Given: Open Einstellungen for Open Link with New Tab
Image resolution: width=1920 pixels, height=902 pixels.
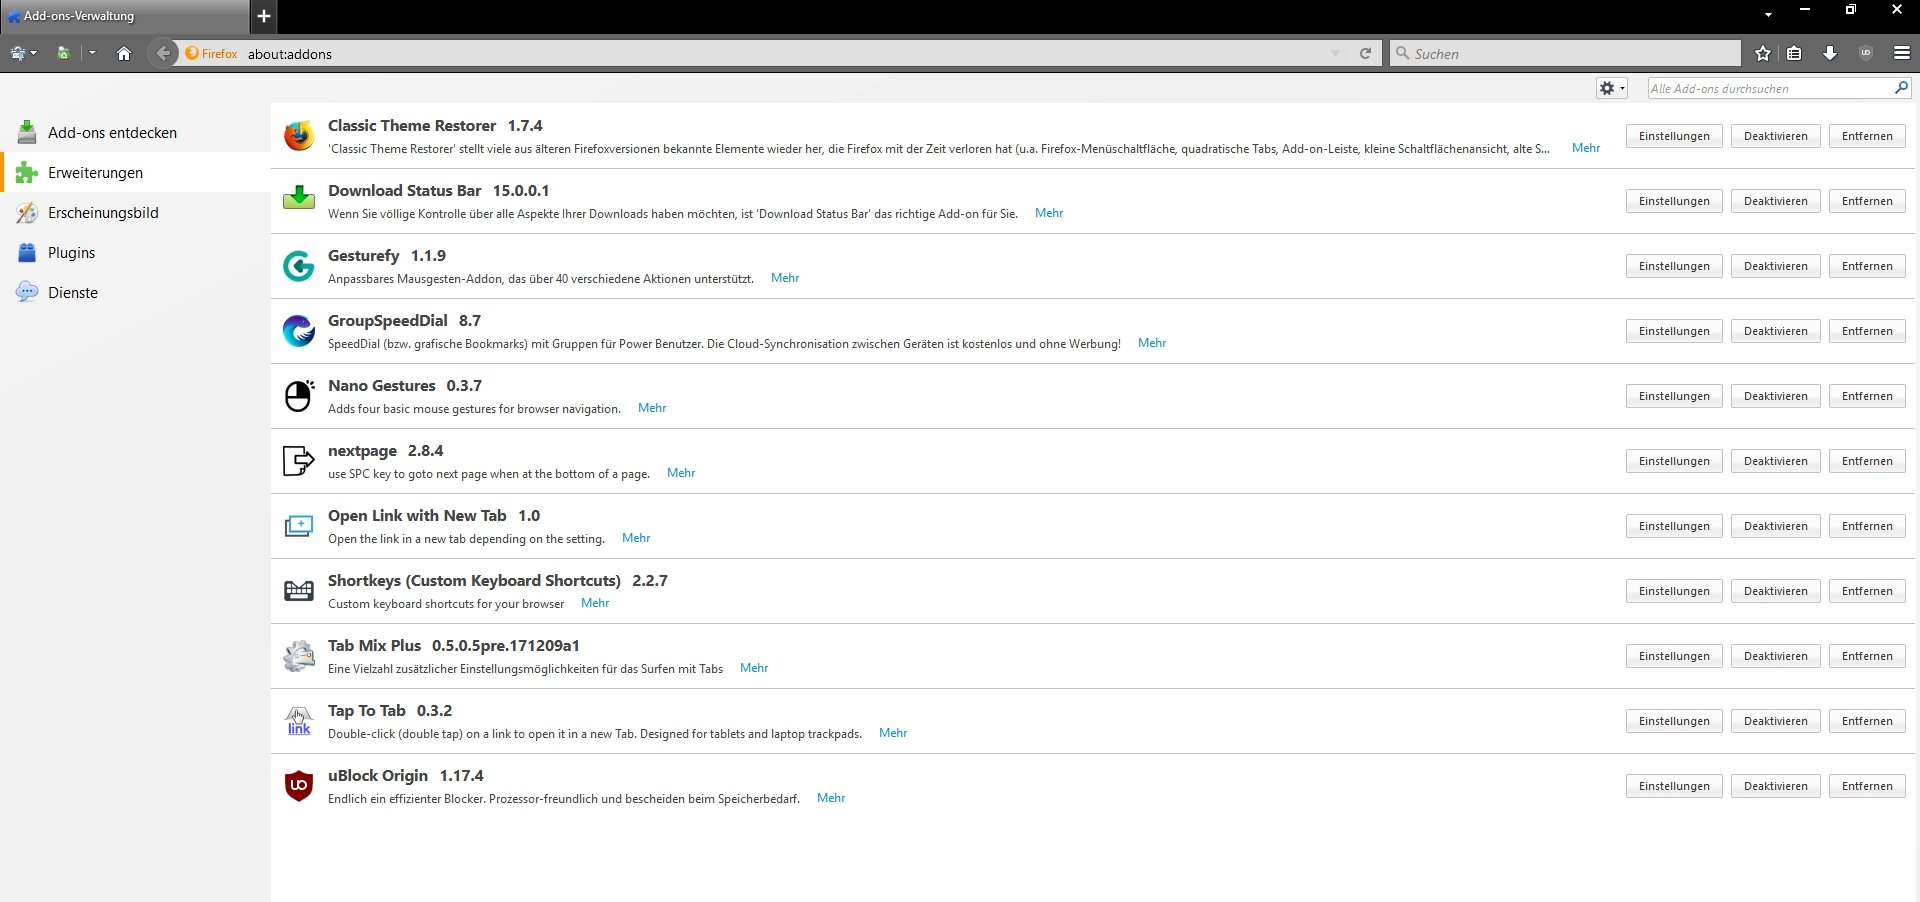Looking at the screenshot, I should coord(1674,526).
